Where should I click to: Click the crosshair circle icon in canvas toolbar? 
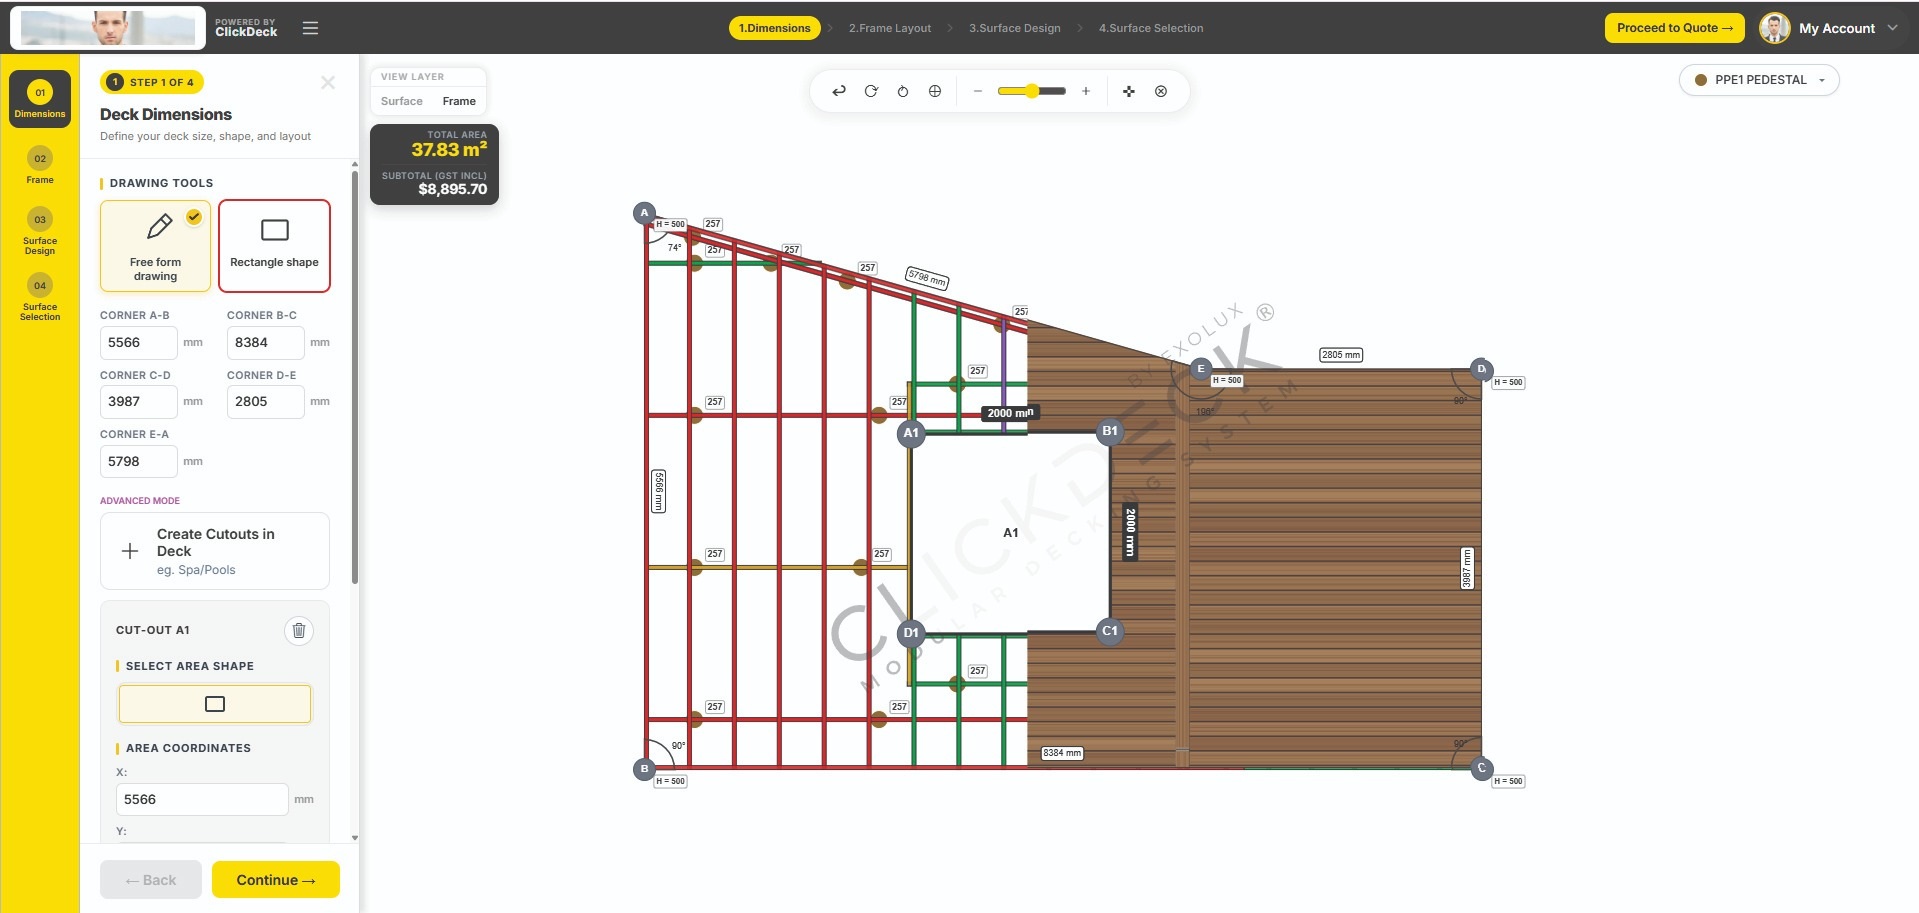(x=935, y=91)
